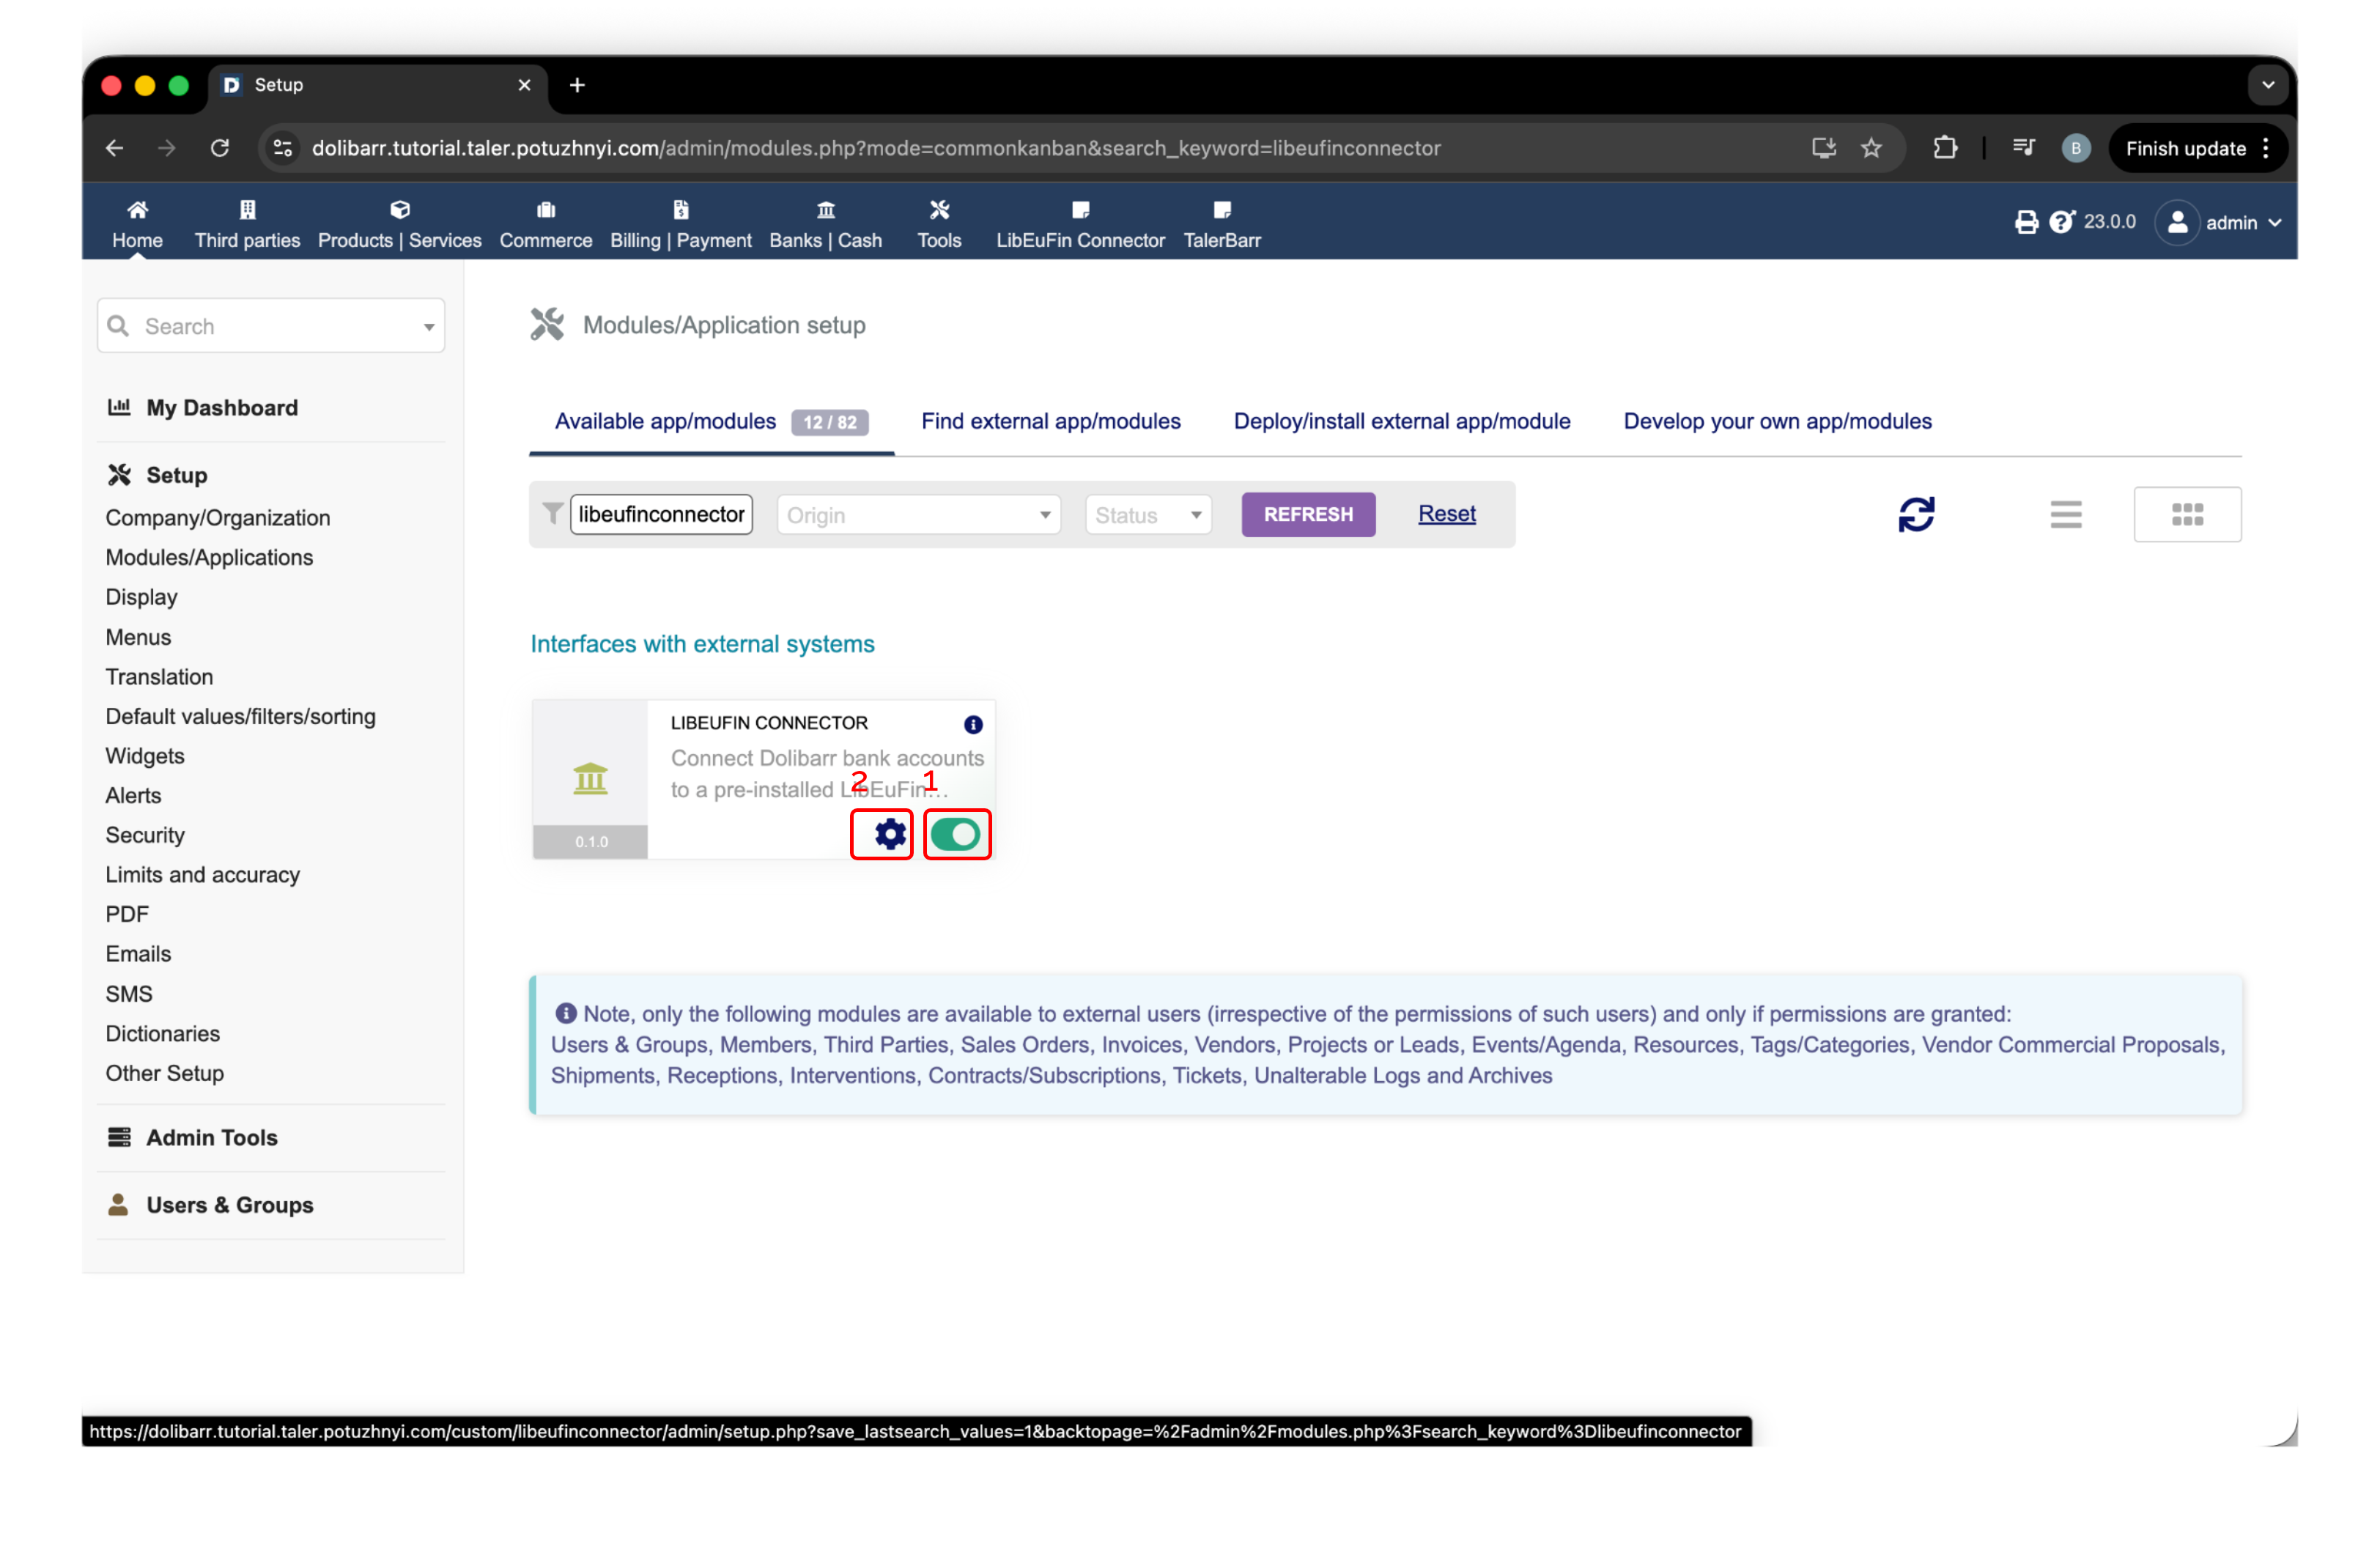Switch to Find external app/modules tab

(x=1050, y=421)
